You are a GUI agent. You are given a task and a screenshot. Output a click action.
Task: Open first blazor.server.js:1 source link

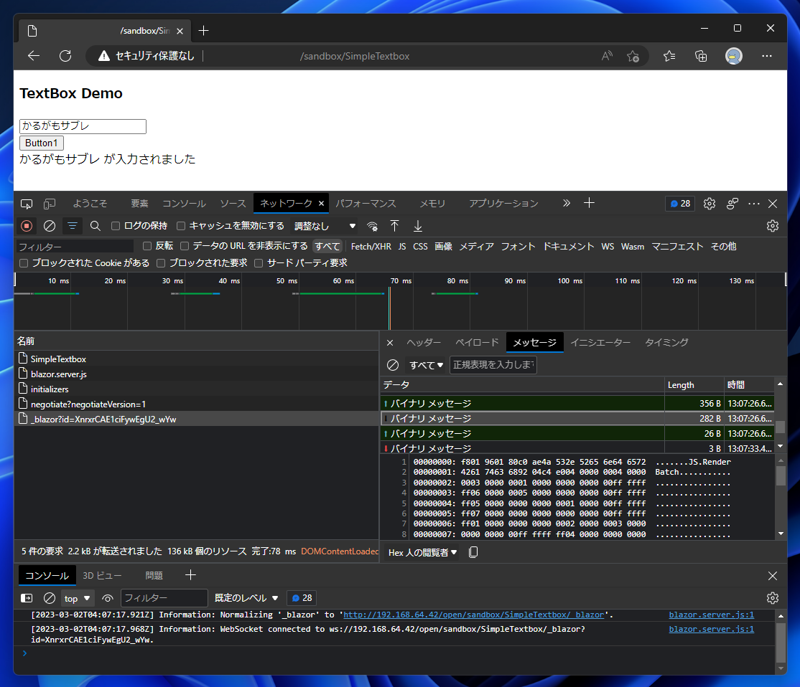tap(711, 615)
